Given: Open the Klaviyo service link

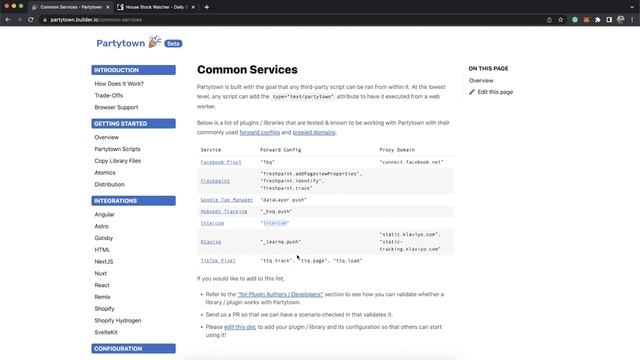Looking at the screenshot, I should (x=211, y=242).
